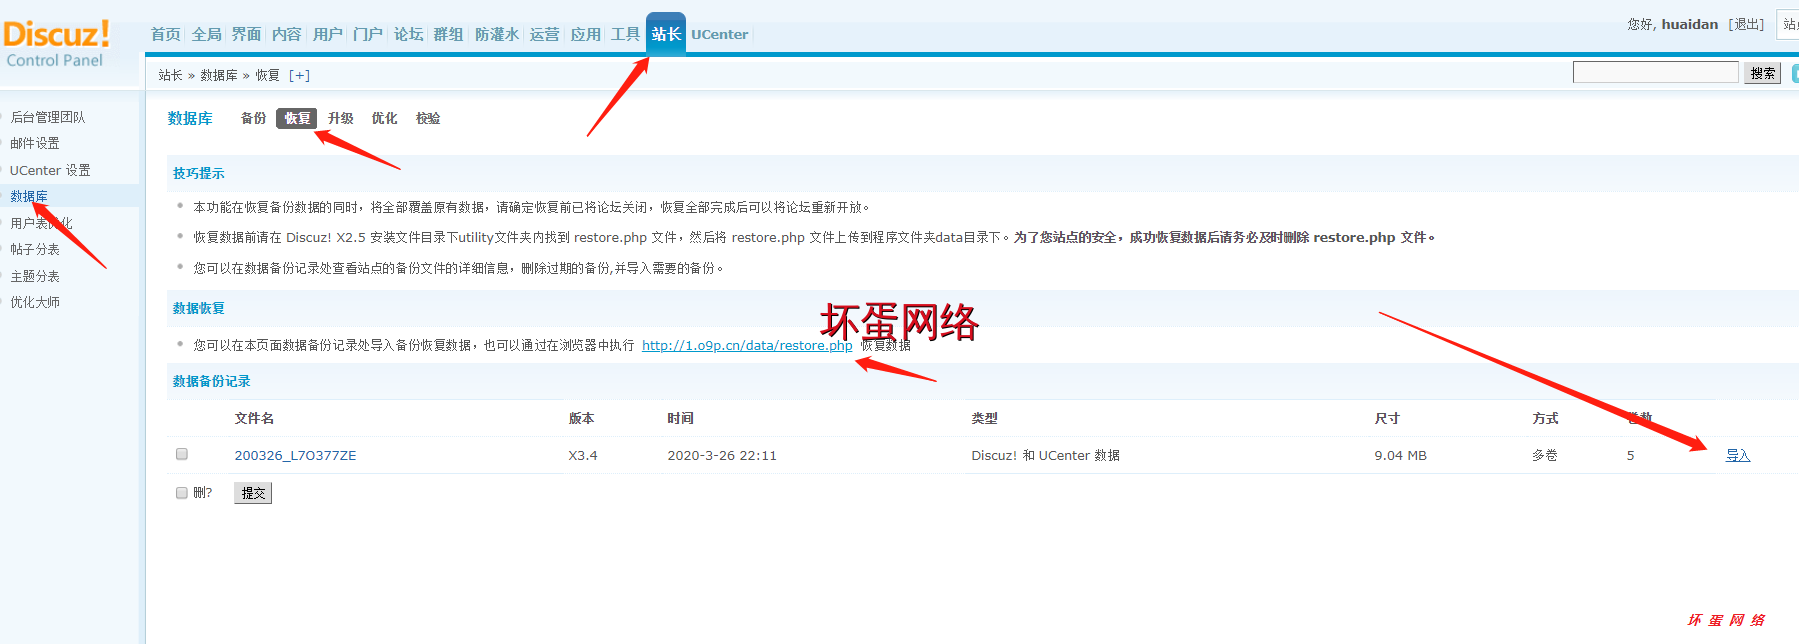Open 主题分表 in the sidebar
This screenshot has height=644, width=1799.
35,276
